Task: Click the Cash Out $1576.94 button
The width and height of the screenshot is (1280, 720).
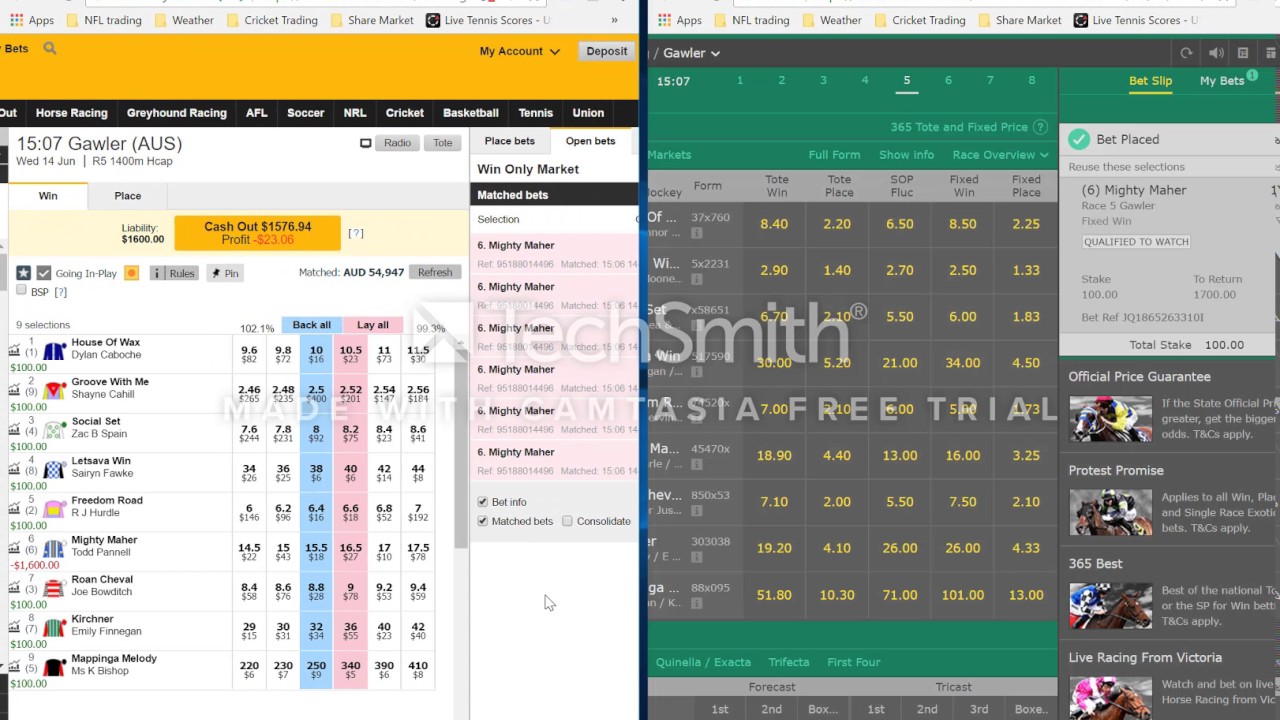Action: (258, 233)
